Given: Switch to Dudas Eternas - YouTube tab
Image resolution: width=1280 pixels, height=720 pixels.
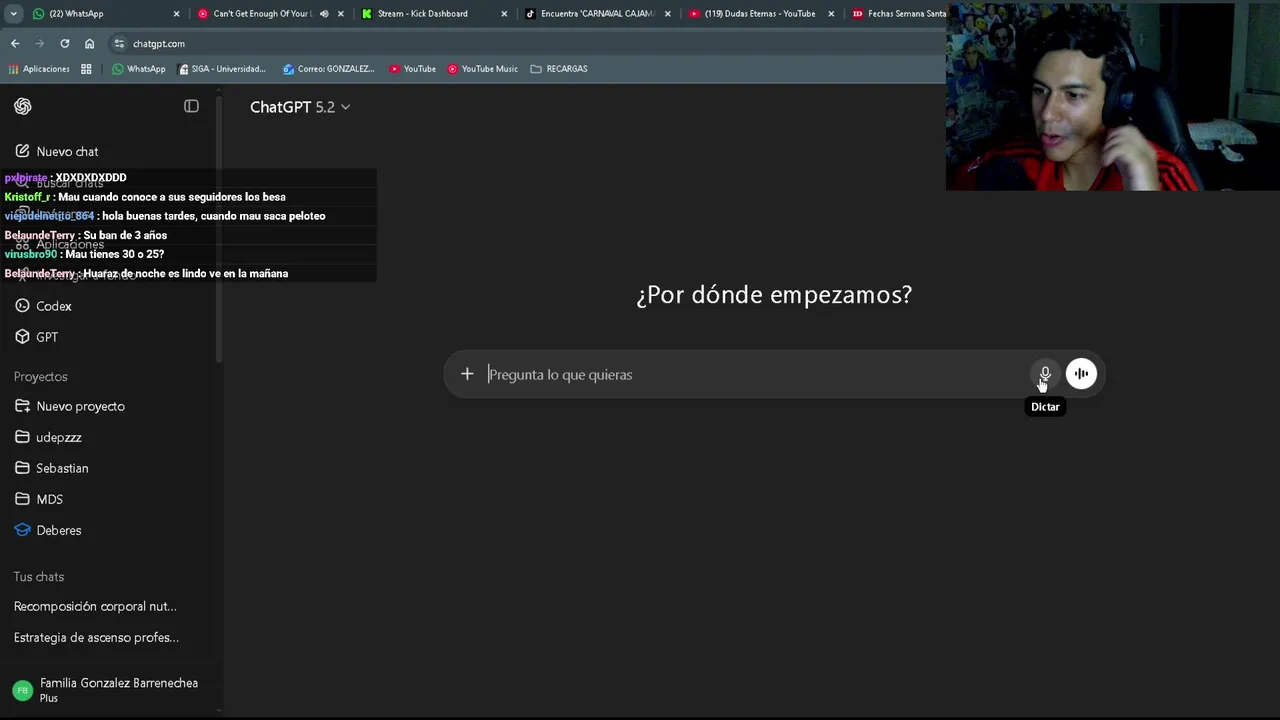Looking at the screenshot, I should (x=760, y=14).
